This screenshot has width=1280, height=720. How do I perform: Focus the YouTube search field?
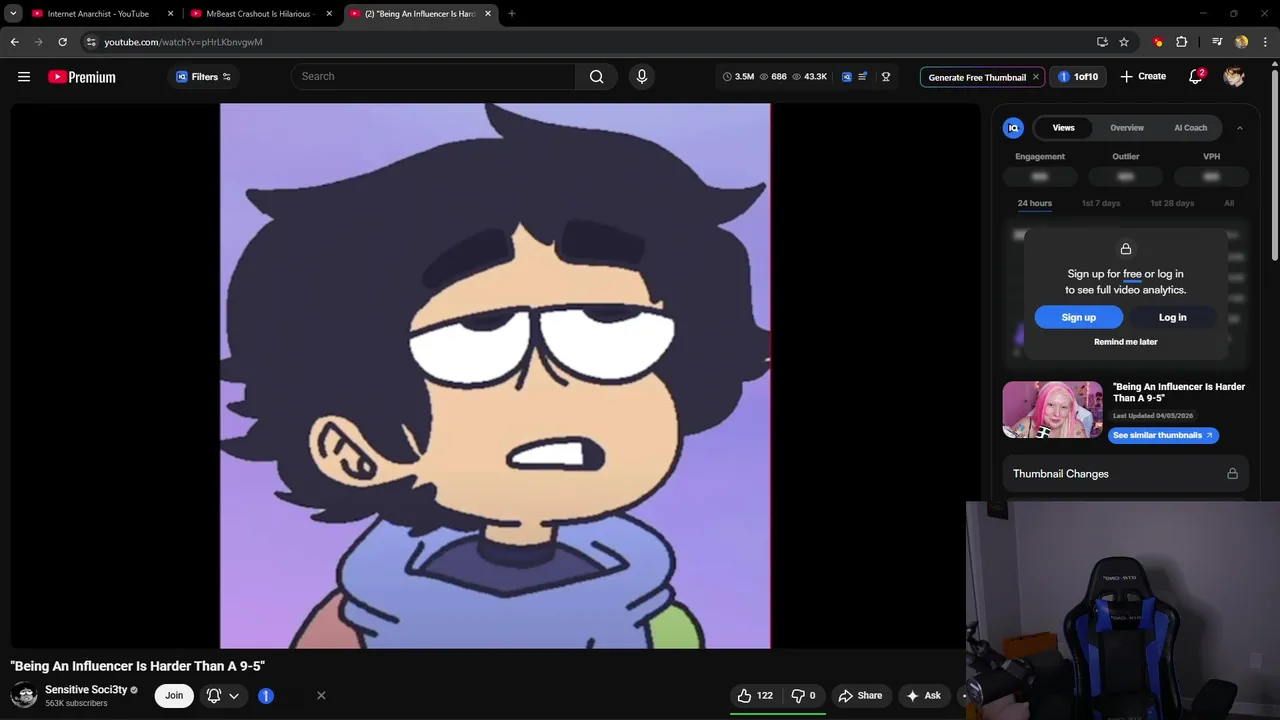pos(433,77)
